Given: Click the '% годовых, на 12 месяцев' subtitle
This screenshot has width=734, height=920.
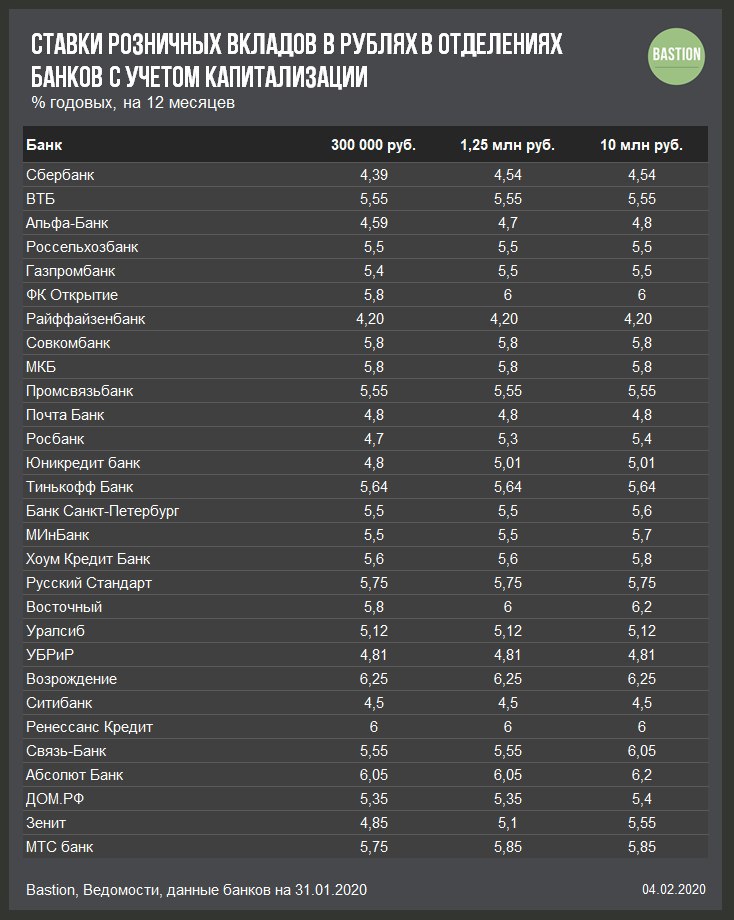Looking at the screenshot, I should click(133, 103).
